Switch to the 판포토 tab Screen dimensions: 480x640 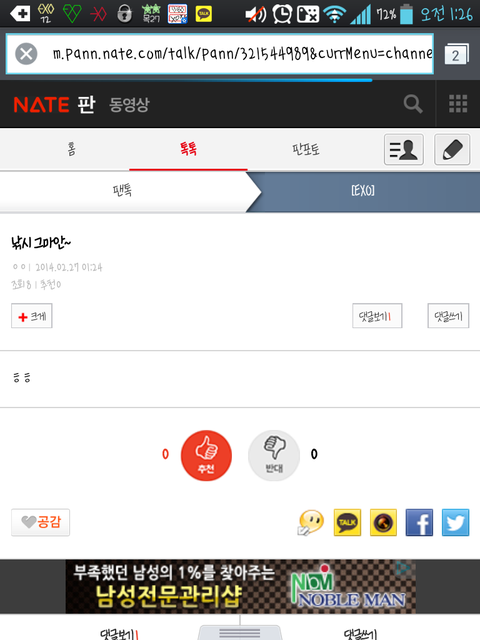pos(306,149)
